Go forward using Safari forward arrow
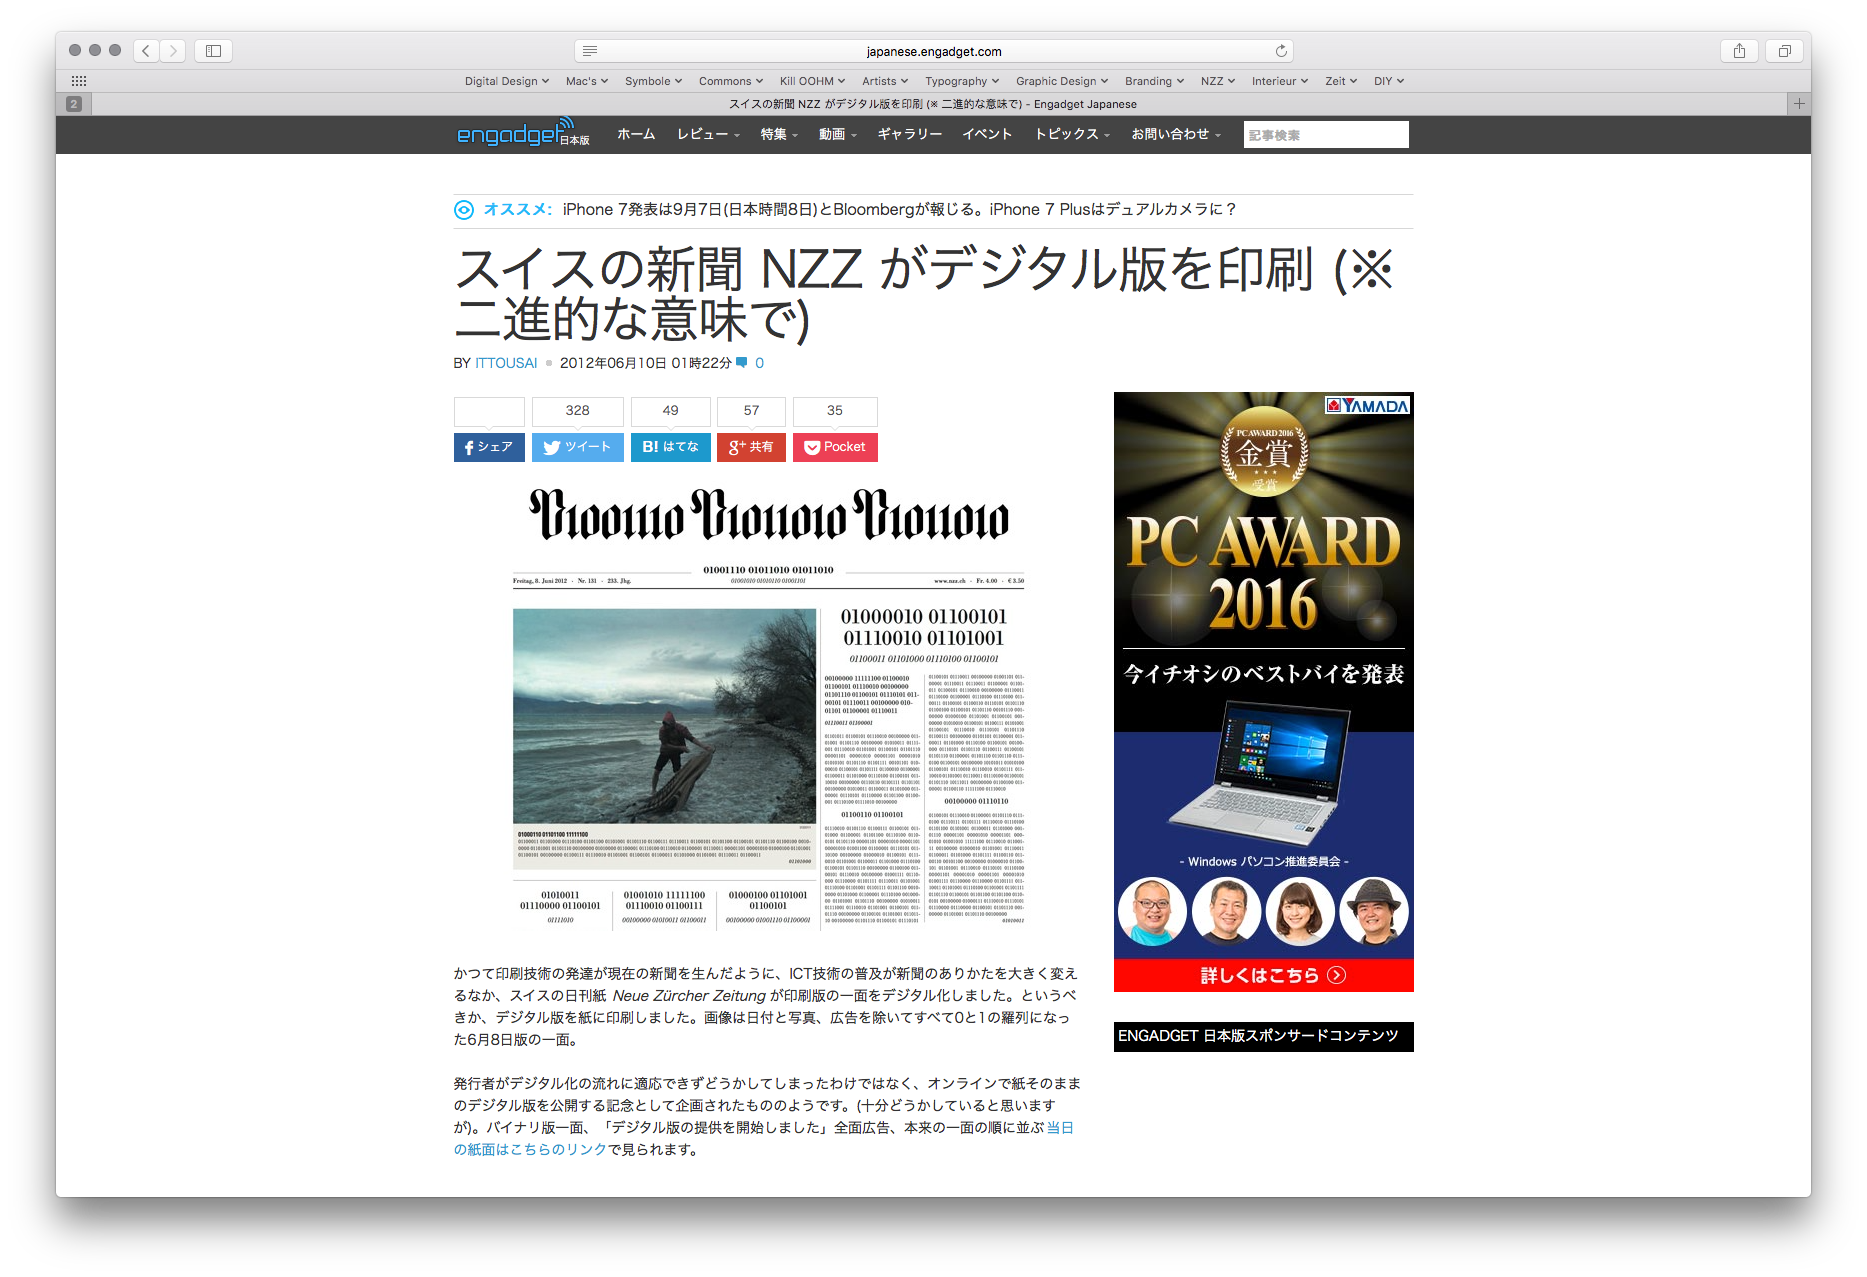The image size is (1867, 1277). 173,51
